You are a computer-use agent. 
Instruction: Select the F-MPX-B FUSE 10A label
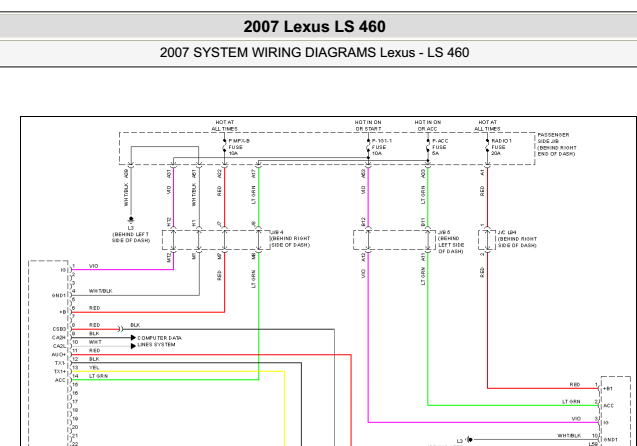(x=238, y=147)
